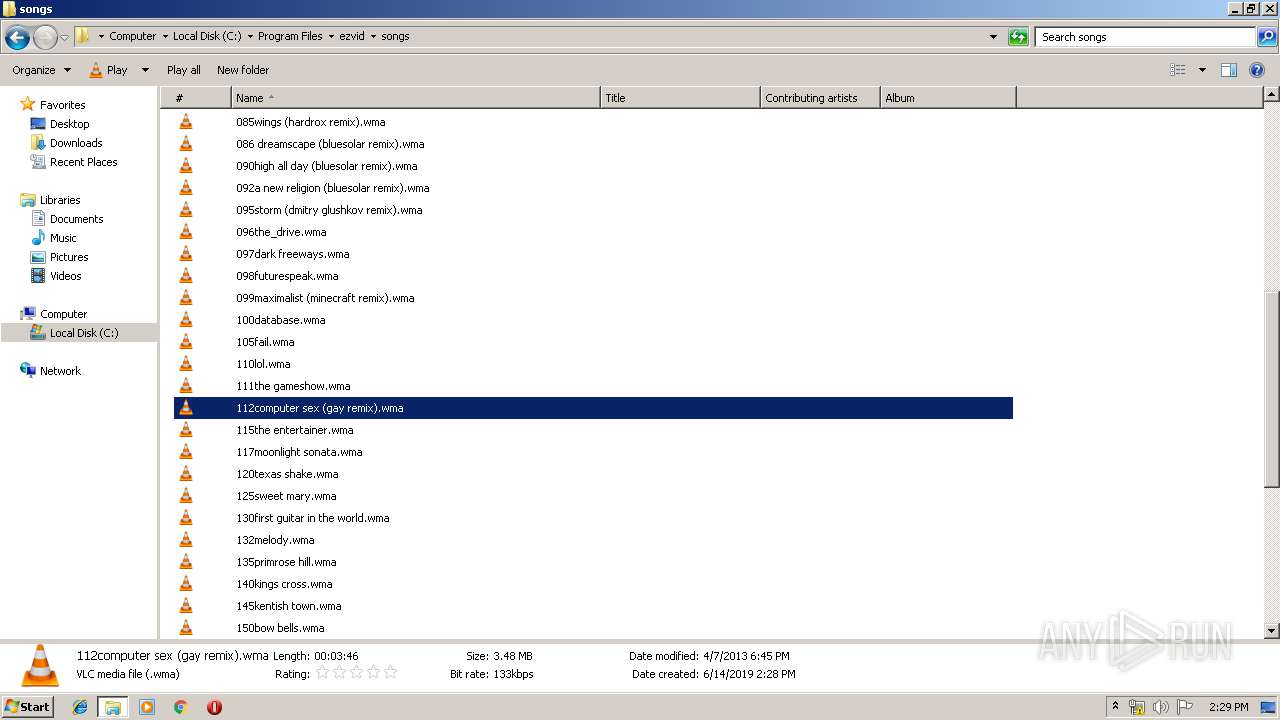Click the scrollbar down arrow
1280x720 pixels.
pos(1271,631)
